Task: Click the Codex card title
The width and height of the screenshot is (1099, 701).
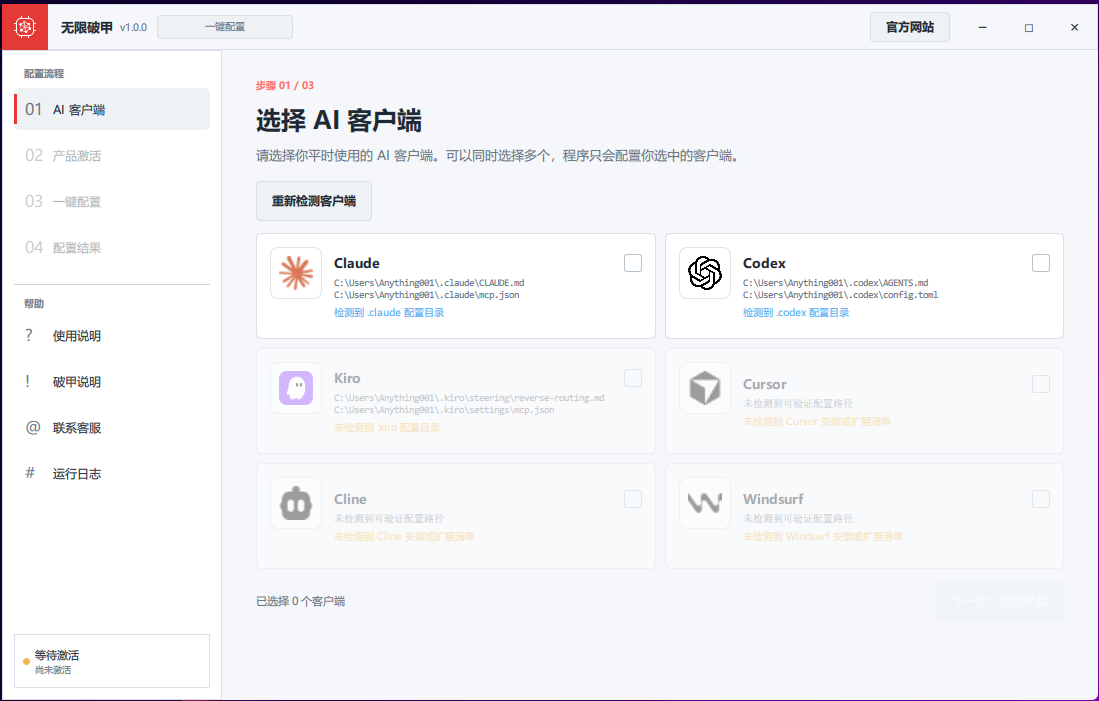Action: click(x=764, y=263)
